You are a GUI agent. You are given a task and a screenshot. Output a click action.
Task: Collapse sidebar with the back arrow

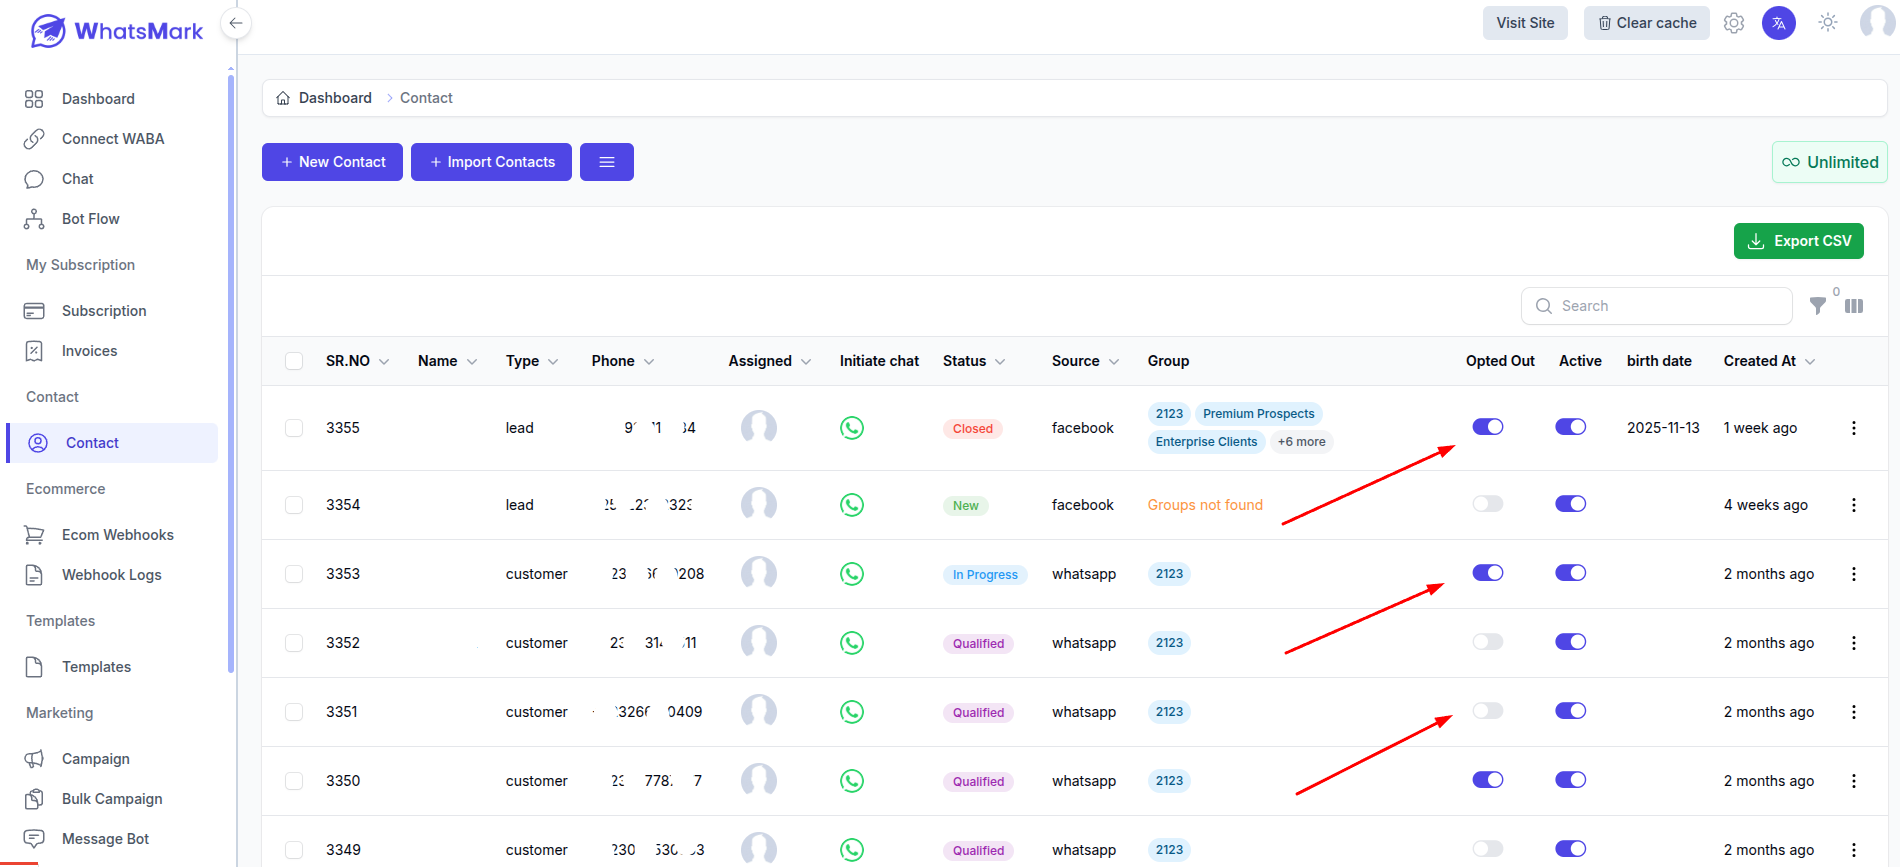tap(236, 23)
